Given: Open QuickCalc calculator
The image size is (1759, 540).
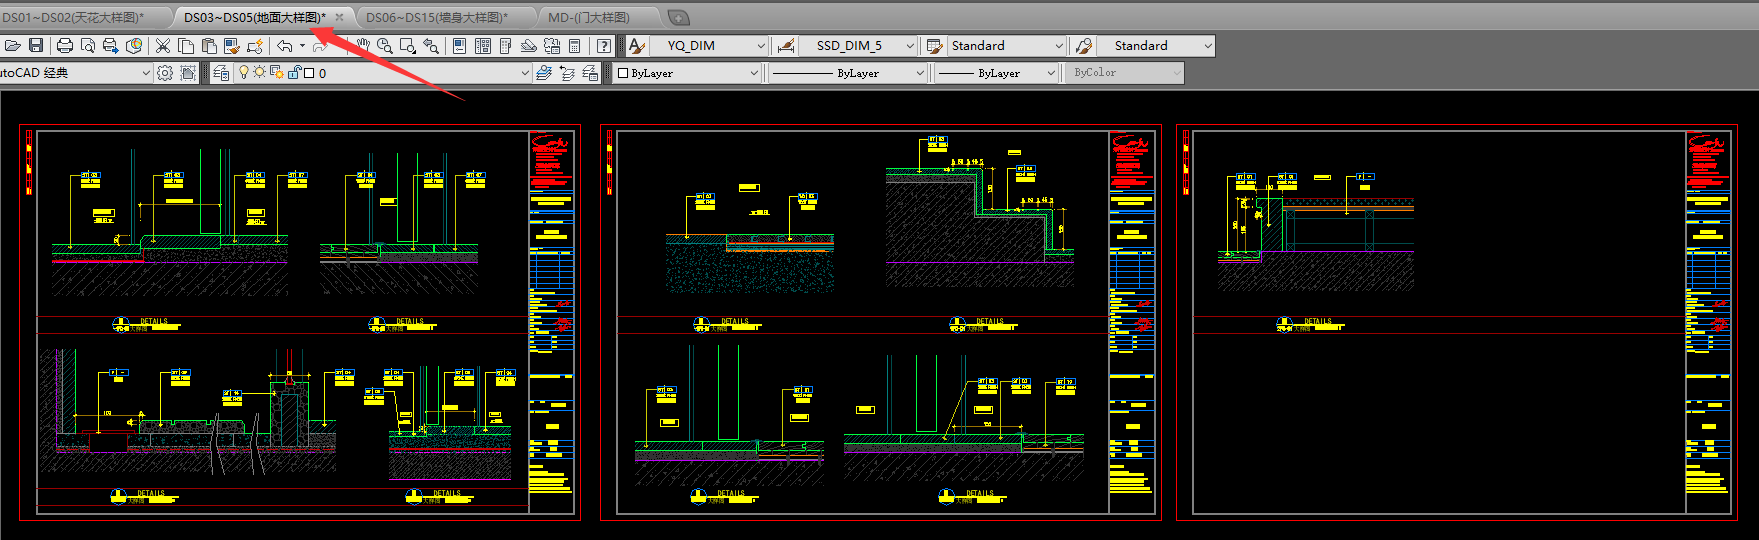Looking at the screenshot, I should click(575, 46).
